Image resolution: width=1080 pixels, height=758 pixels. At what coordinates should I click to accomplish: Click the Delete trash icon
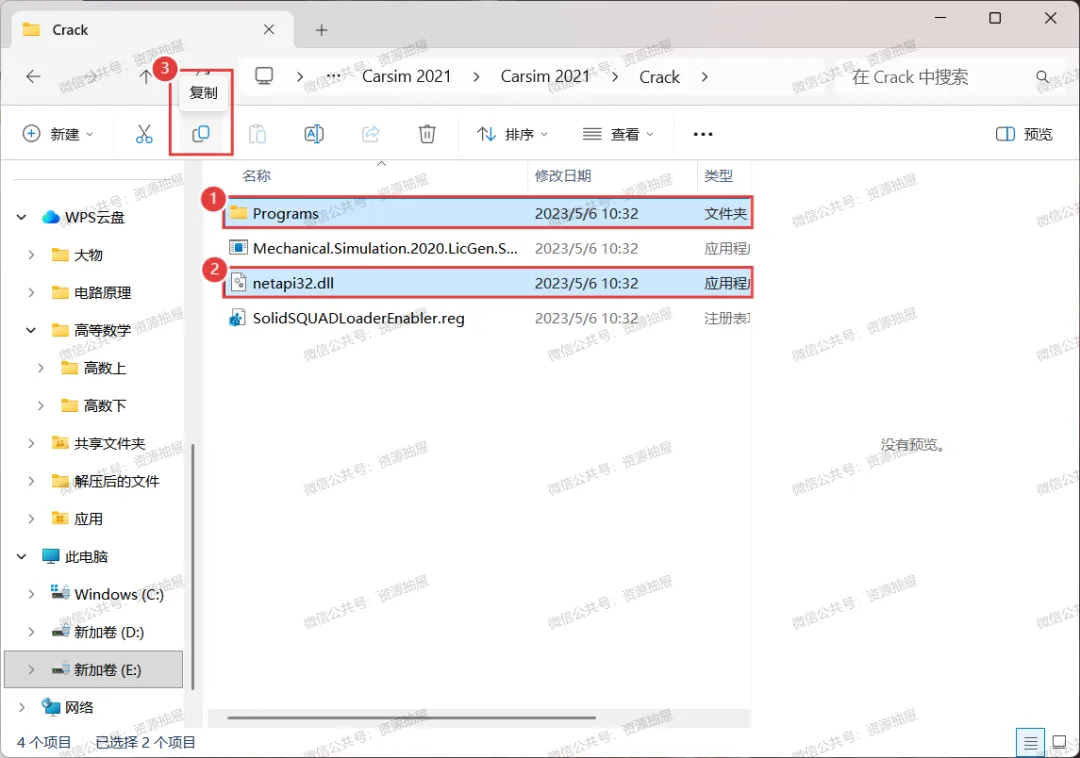point(427,134)
